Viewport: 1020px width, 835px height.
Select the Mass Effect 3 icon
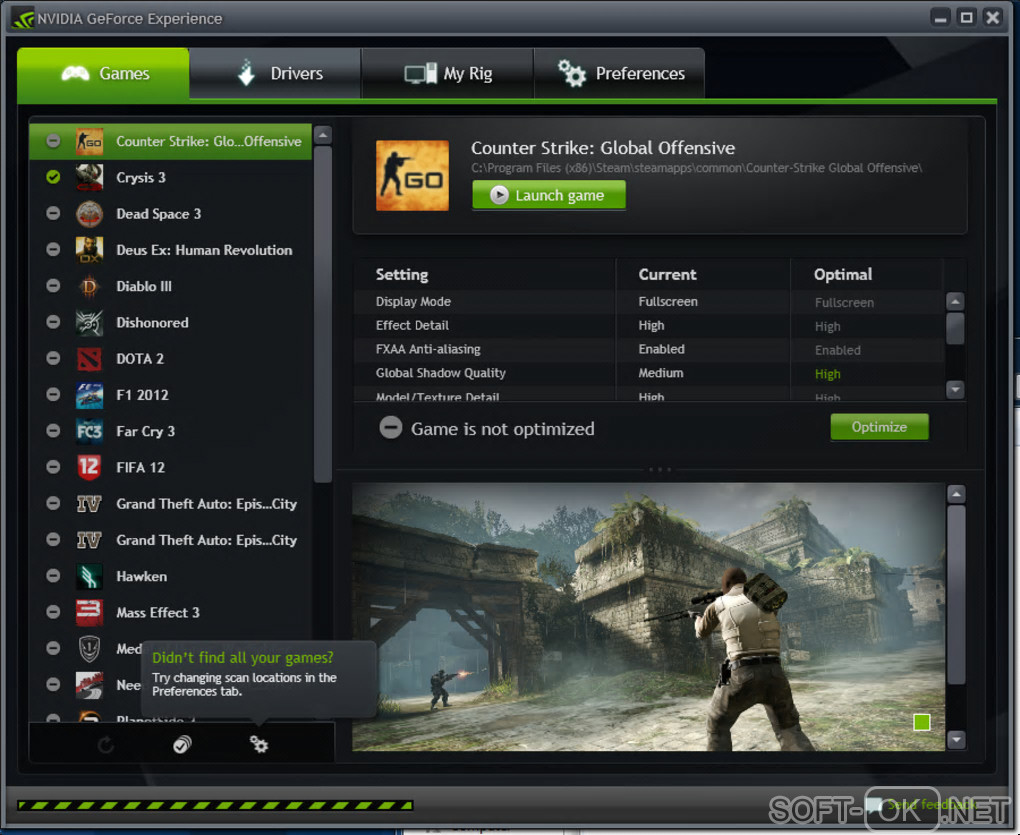click(x=90, y=613)
